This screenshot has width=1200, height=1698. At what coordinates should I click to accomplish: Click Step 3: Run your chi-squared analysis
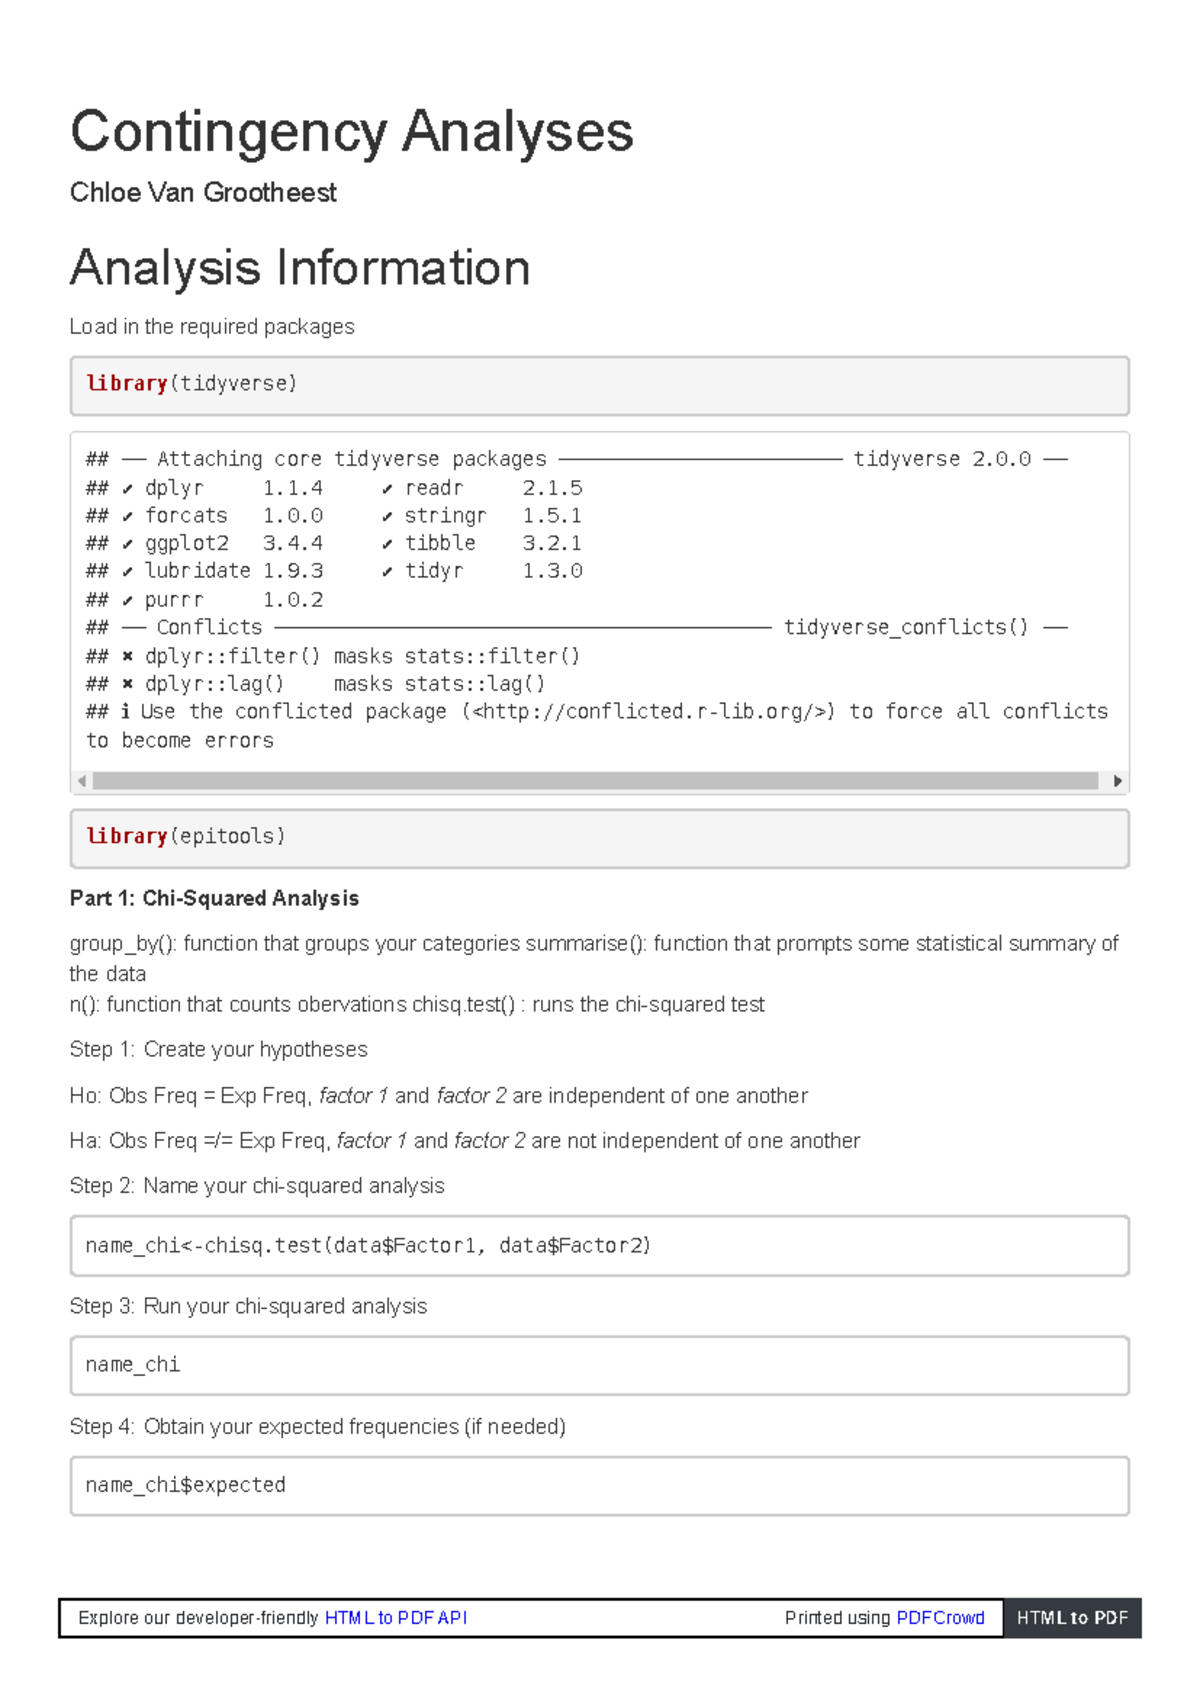pos(248,1307)
